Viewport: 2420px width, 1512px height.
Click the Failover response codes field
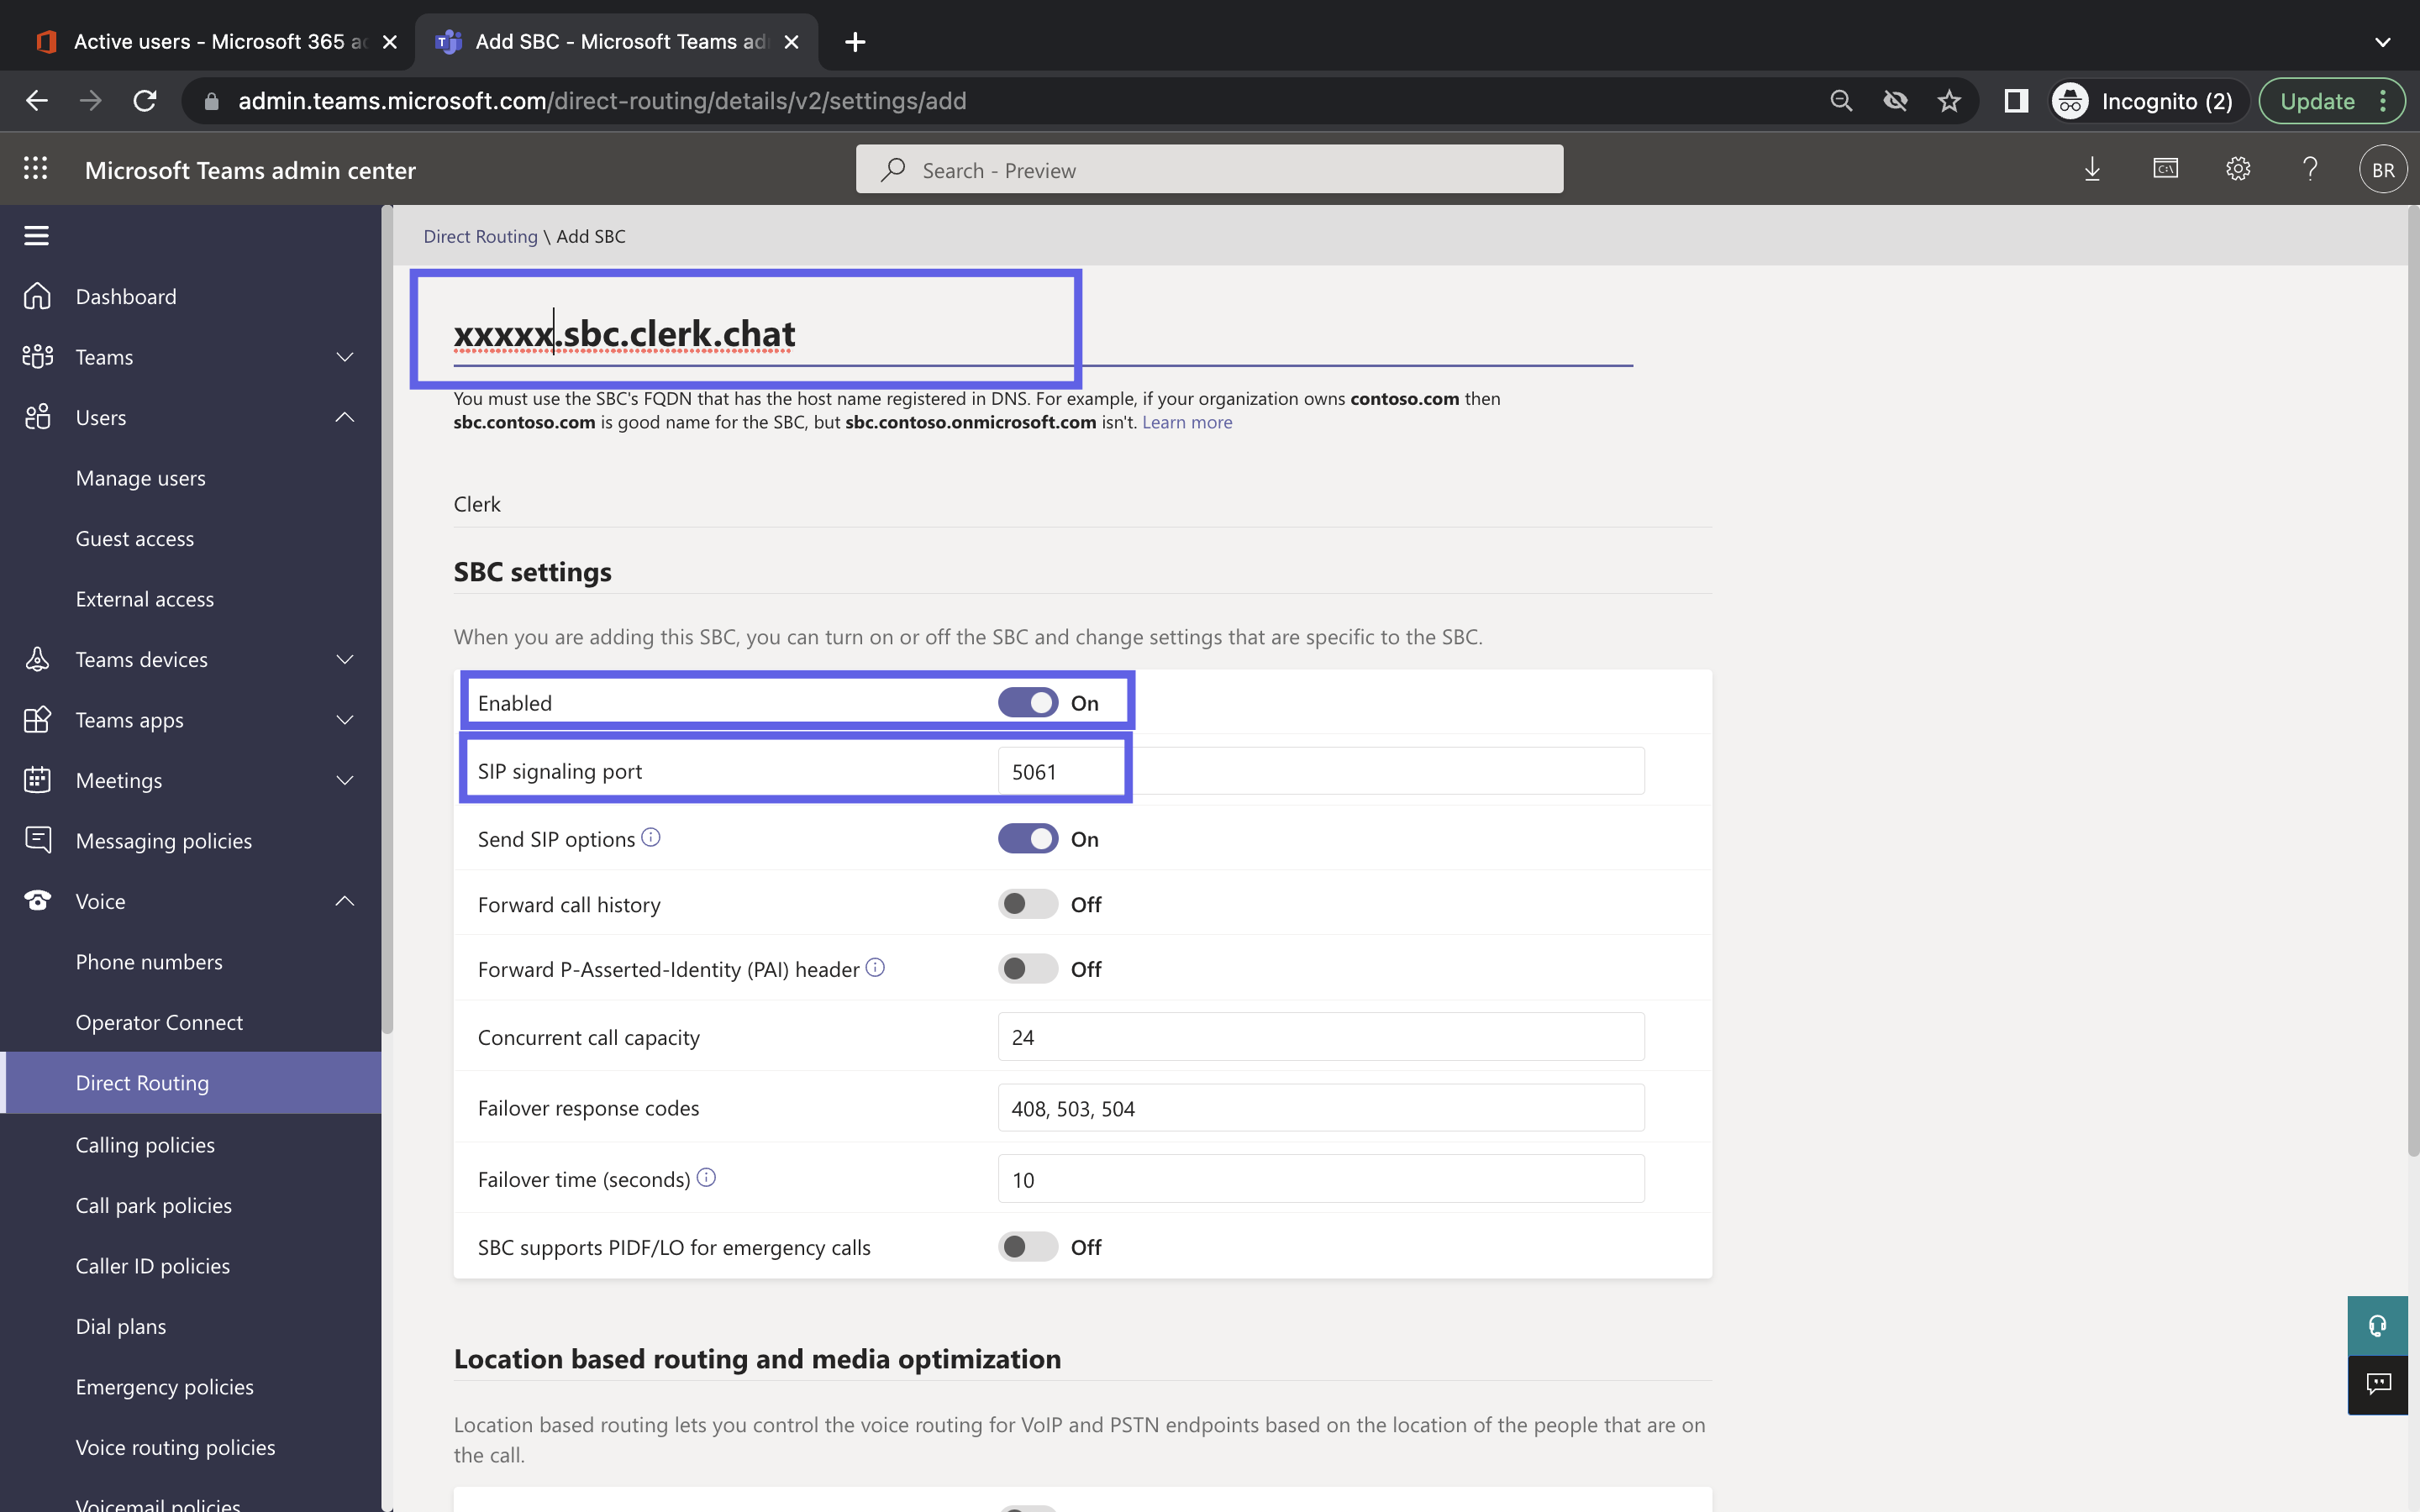coord(1320,1108)
